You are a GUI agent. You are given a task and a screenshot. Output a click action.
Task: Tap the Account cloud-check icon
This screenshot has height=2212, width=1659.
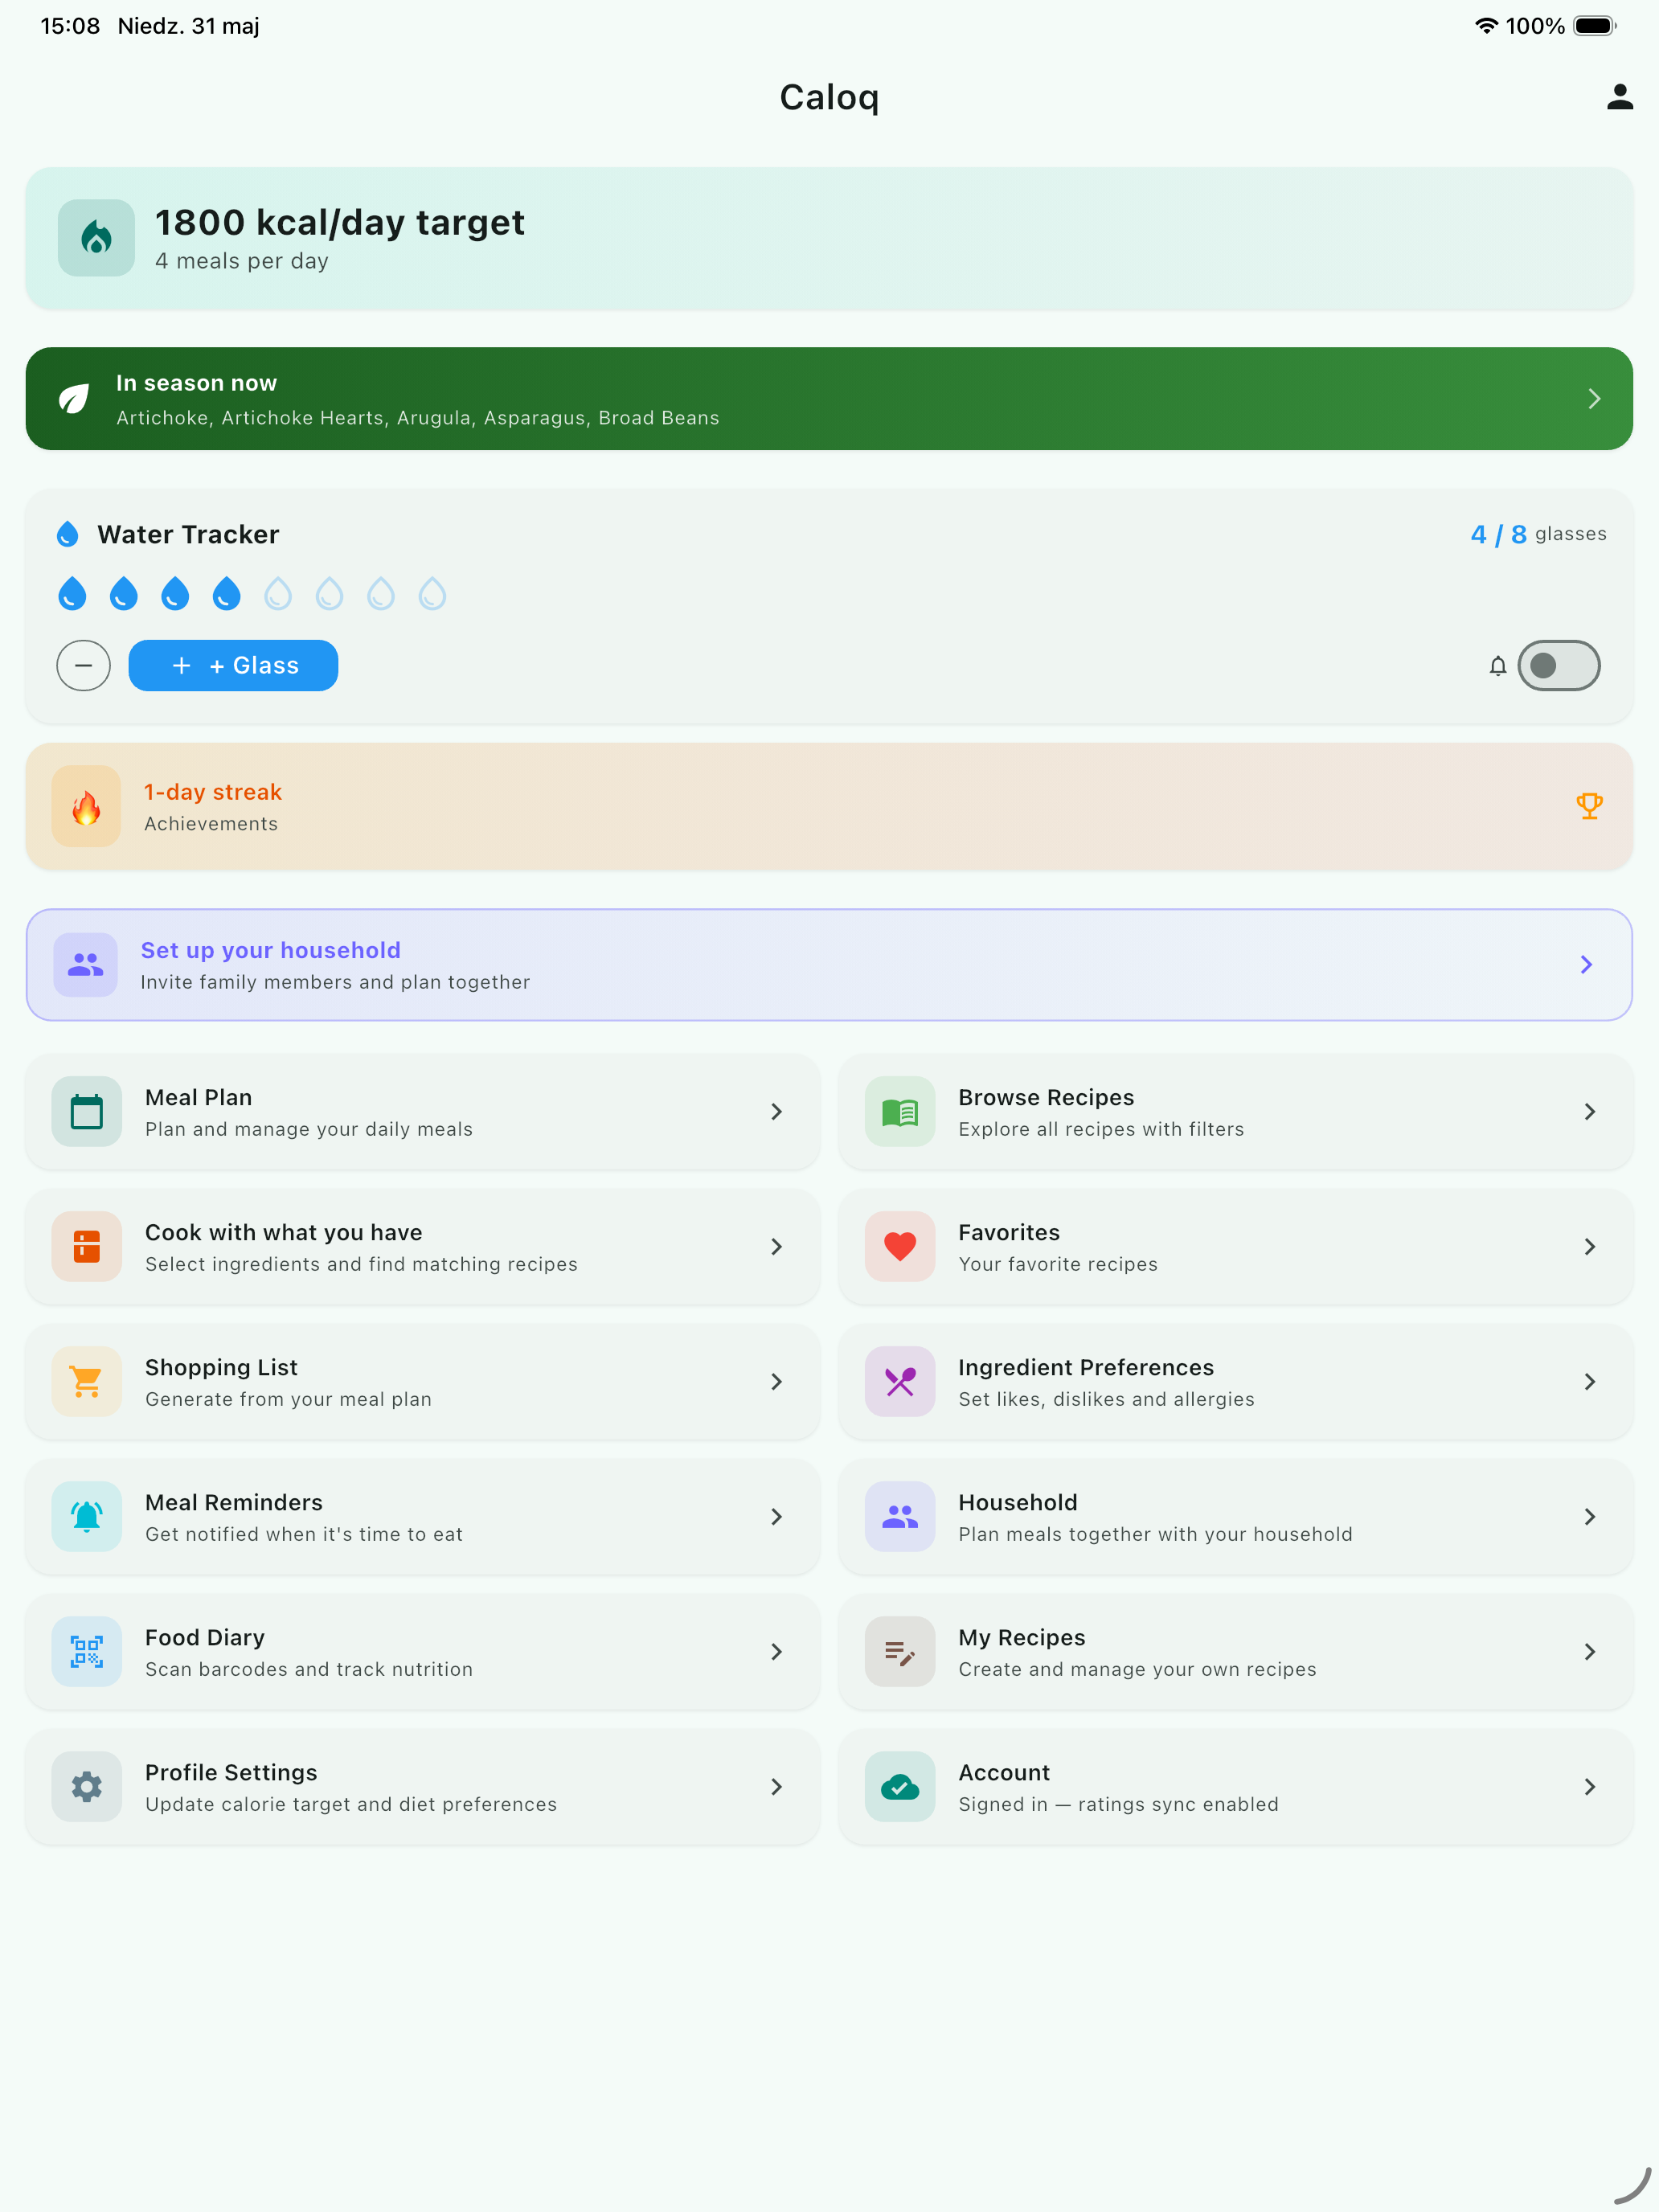(x=900, y=1787)
